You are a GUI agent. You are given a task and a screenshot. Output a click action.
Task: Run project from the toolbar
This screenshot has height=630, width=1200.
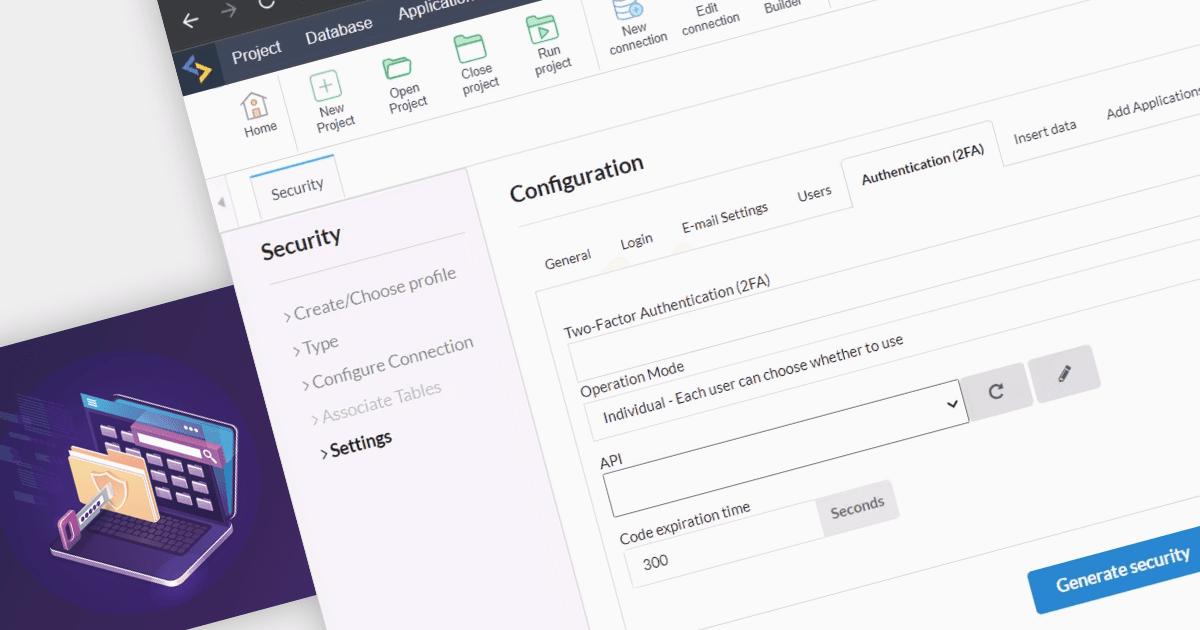tap(547, 44)
